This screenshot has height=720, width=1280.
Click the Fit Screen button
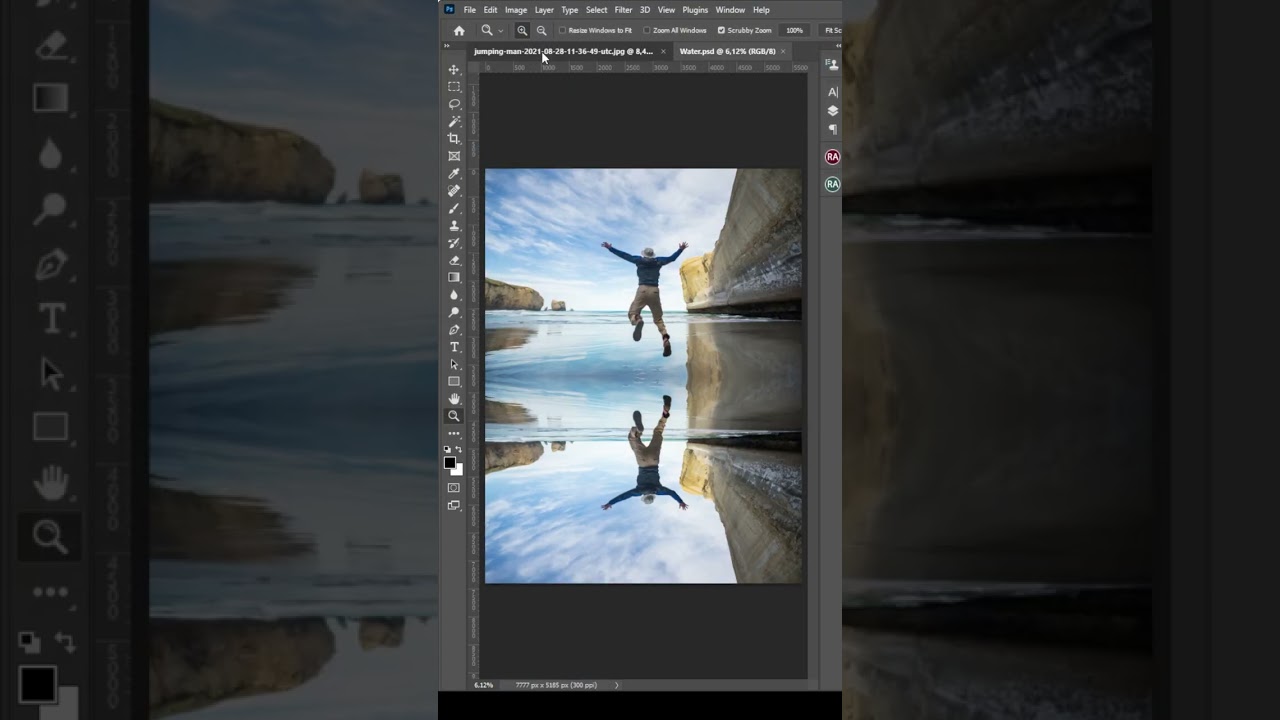(831, 31)
